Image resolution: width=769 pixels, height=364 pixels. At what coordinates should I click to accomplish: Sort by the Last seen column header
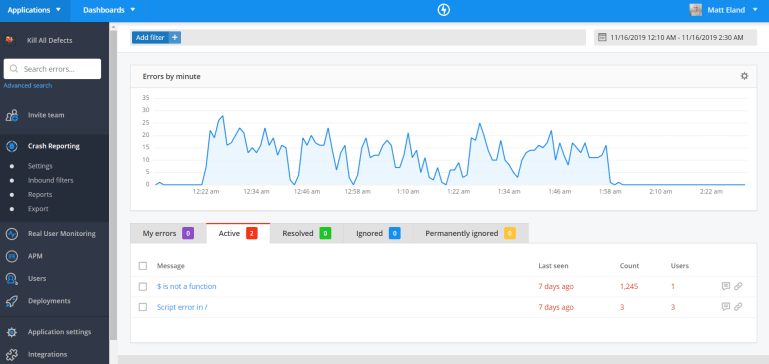coord(553,266)
